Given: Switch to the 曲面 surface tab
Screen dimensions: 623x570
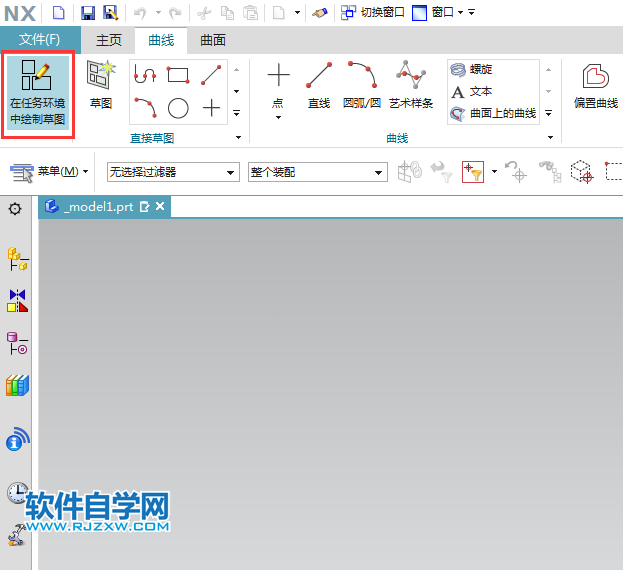Looking at the screenshot, I should point(213,40).
